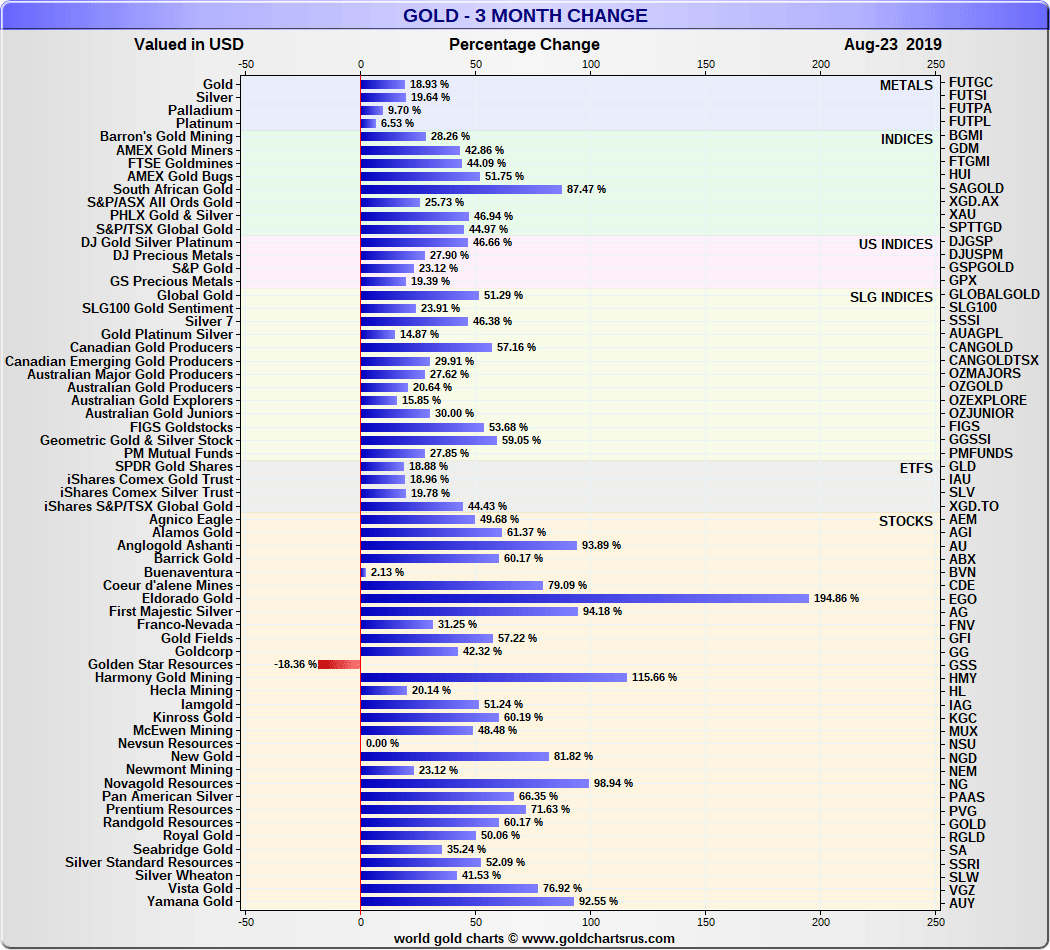Viewport: 1050px width, 950px height.
Task: Click the Silver bar value "19.64 %"
Action: point(430,97)
